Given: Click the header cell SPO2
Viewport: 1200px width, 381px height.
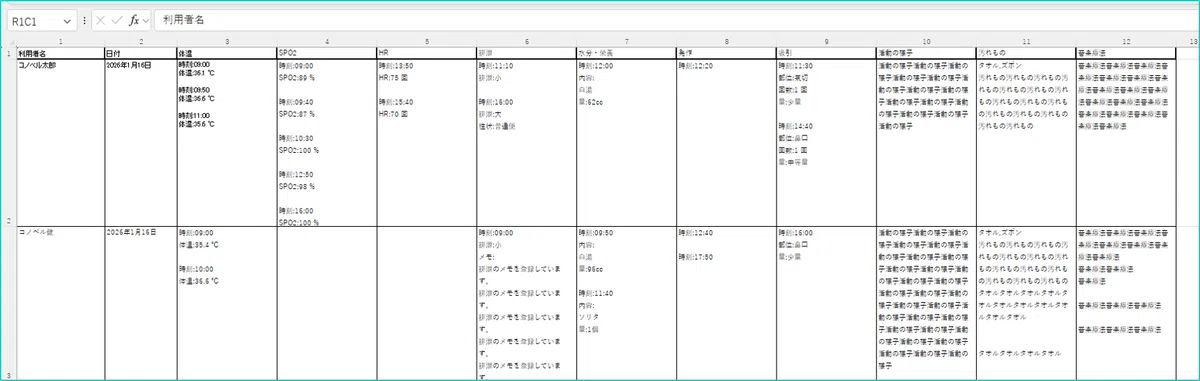Looking at the screenshot, I should pyautogui.click(x=327, y=53).
